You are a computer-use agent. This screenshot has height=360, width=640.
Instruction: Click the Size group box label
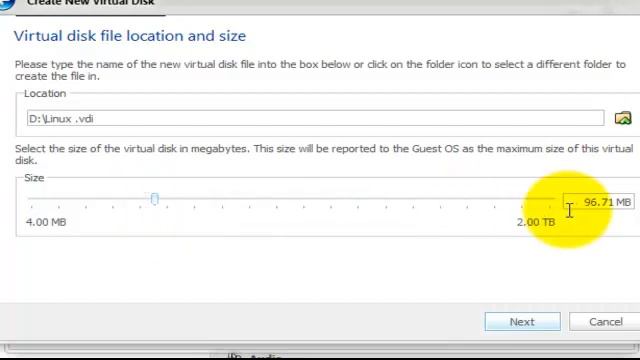point(34,178)
